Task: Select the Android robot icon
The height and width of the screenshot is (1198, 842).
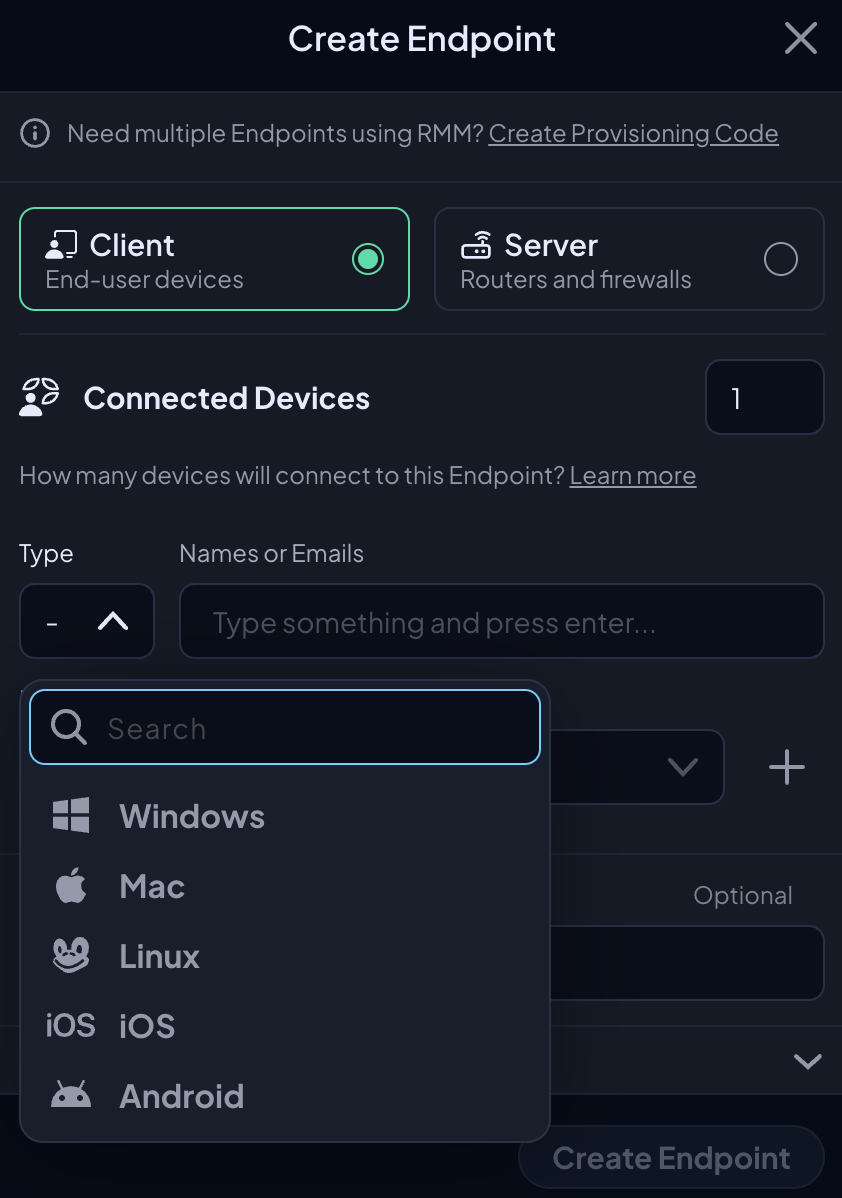Action: click(x=71, y=1095)
